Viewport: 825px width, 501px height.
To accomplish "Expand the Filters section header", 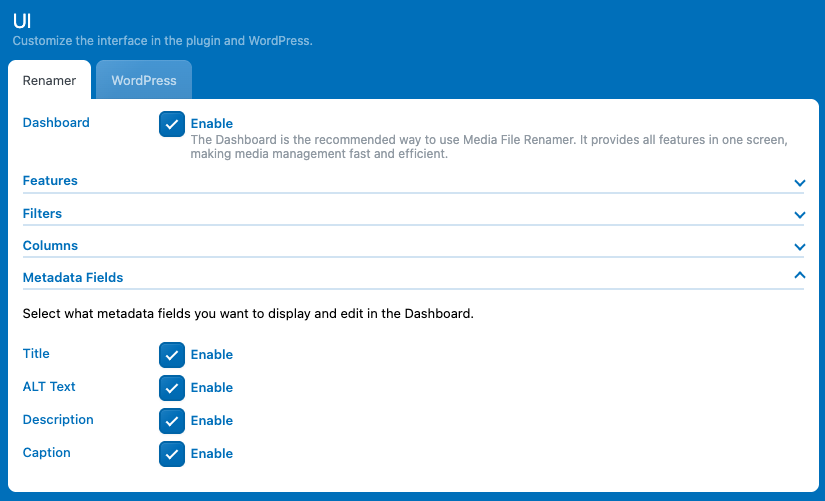I will [x=42, y=213].
